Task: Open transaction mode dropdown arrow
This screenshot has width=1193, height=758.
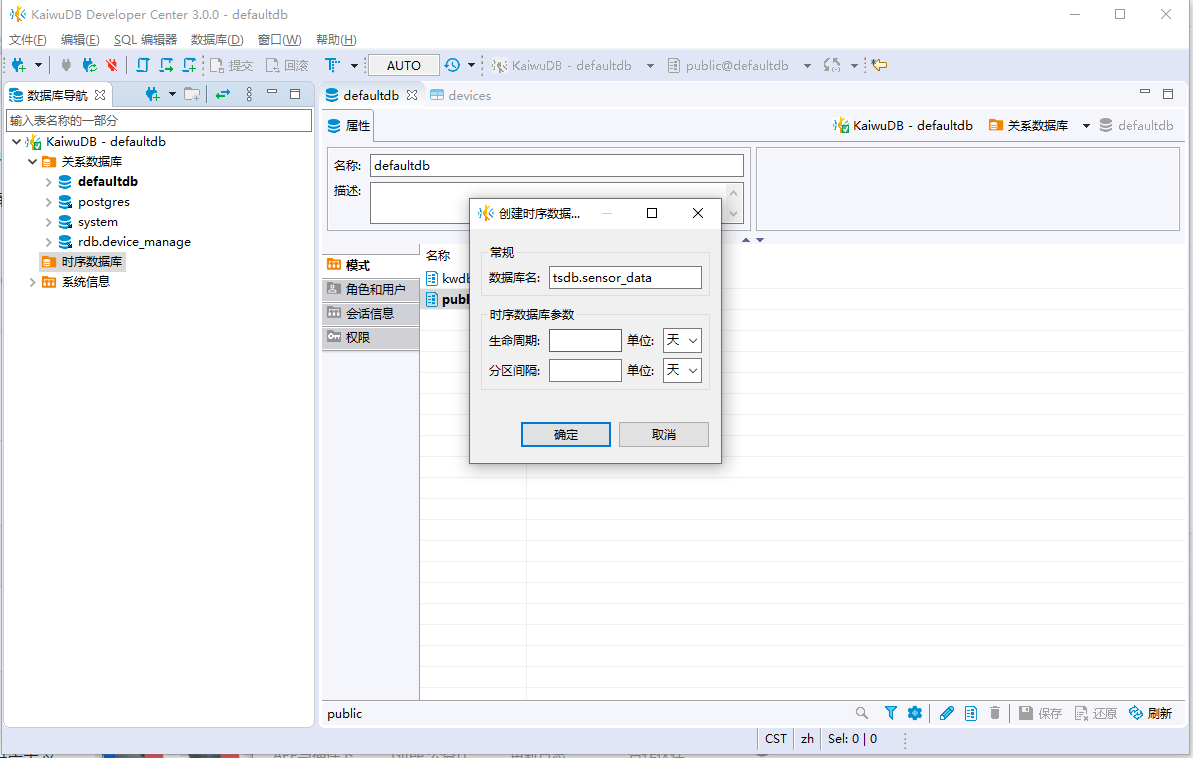Action: pyautogui.click(x=354, y=65)
